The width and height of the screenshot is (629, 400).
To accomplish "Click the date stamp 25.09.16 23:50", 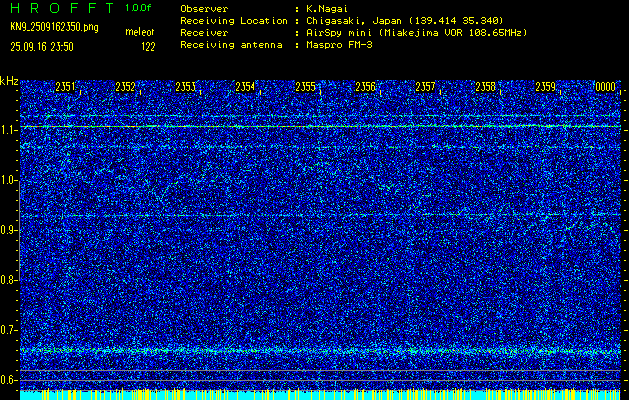I will [42, 47].
